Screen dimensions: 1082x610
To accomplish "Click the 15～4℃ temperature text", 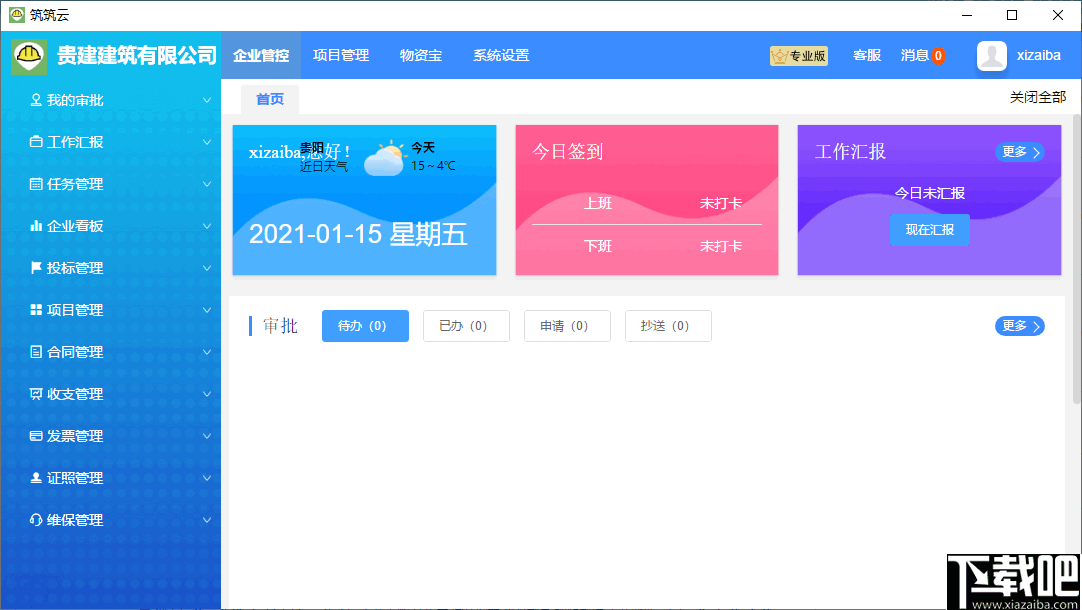I will pos(433,166).
